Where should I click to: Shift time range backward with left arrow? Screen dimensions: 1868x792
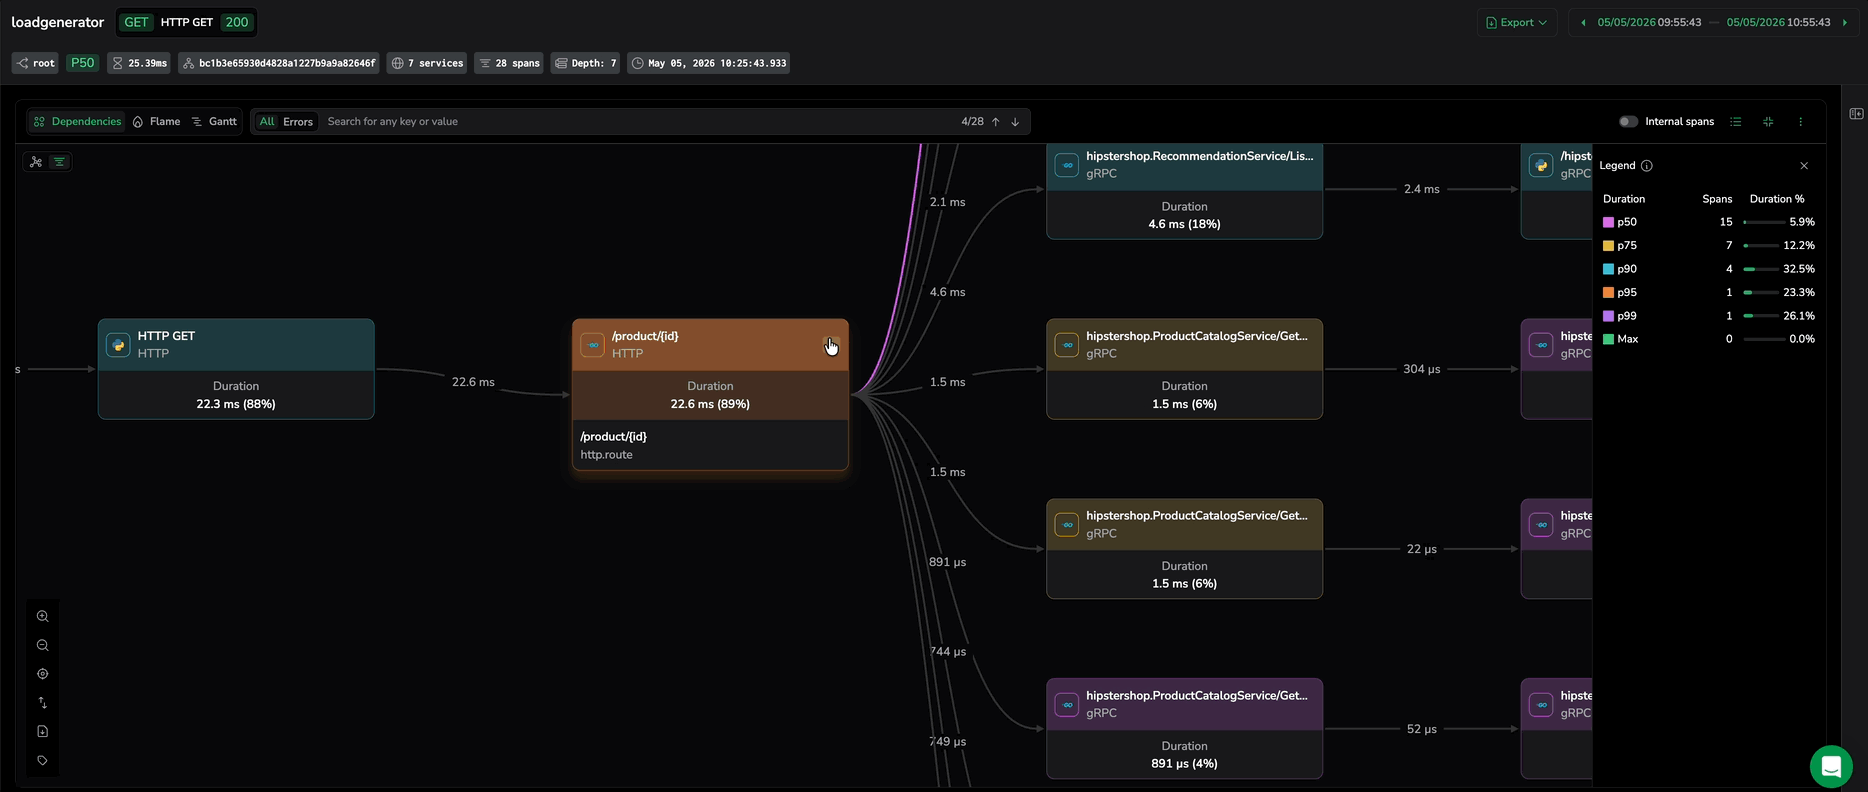coord(1583,22)
